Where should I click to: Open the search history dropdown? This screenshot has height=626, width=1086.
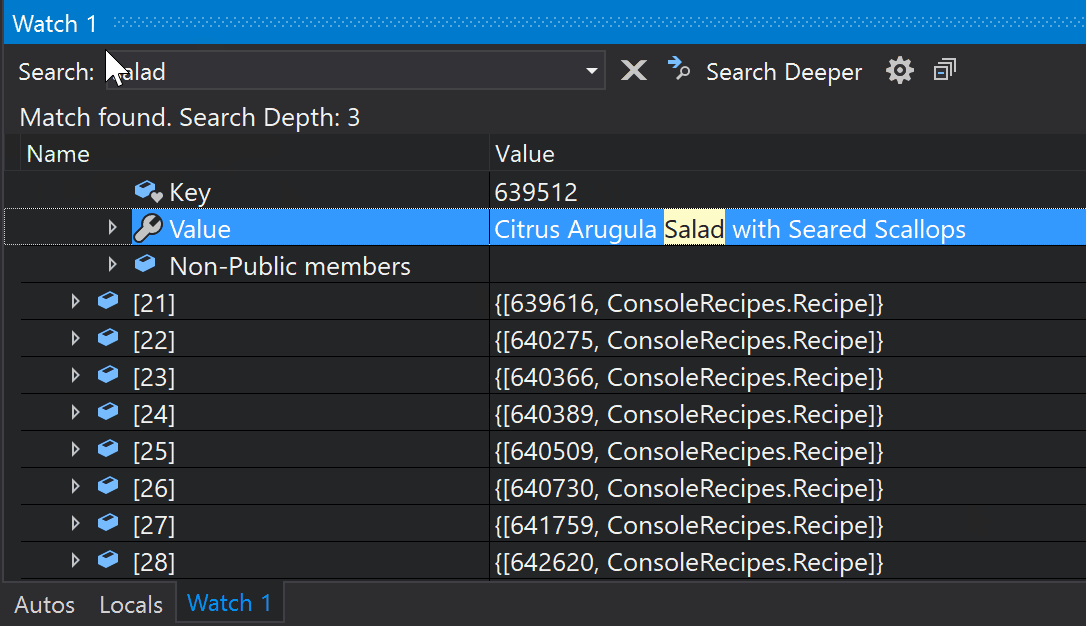click(x=592, y=70)
